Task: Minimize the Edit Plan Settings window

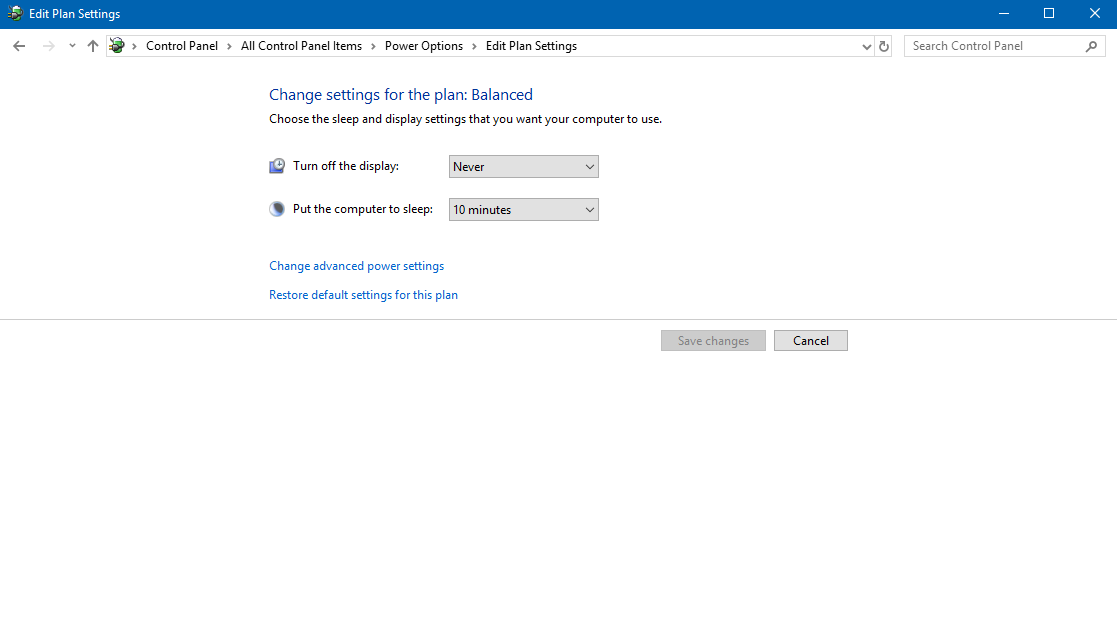Action: coord(1004,14)
